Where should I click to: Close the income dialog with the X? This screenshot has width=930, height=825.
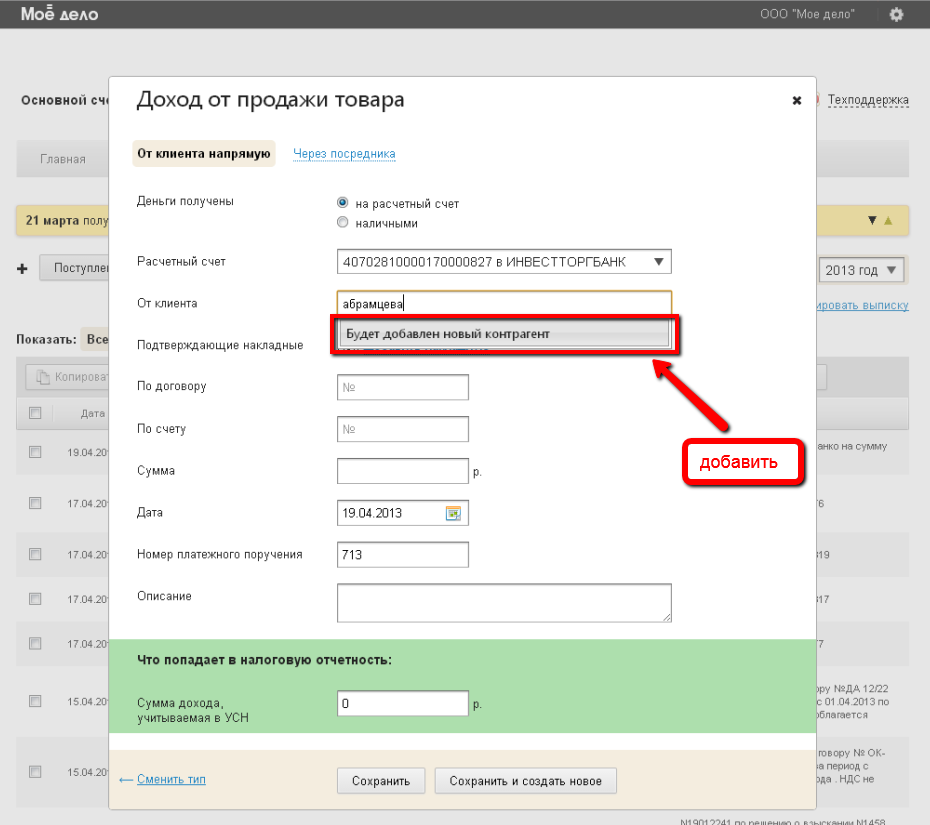(797, 100)
